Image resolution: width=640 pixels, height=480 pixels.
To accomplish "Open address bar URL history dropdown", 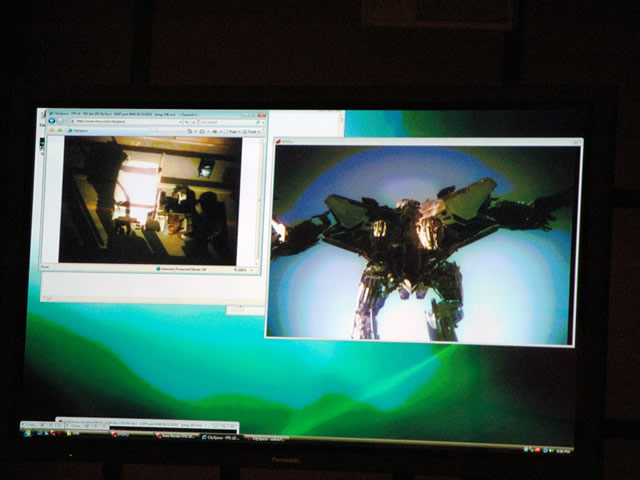I will click(x=180, y=122).
